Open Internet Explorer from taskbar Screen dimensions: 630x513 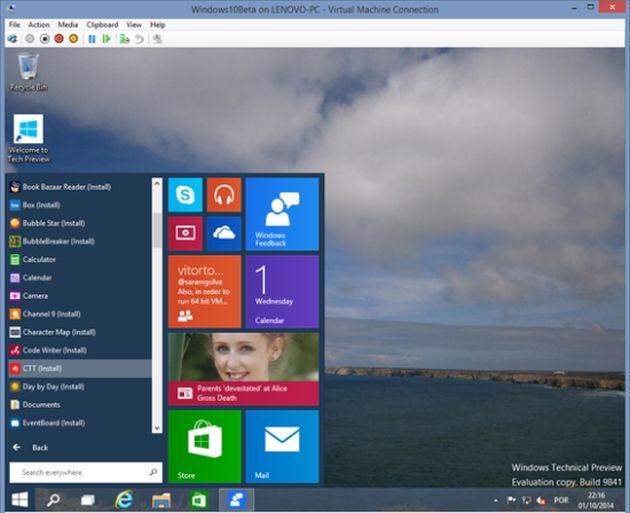pos(124,500)
